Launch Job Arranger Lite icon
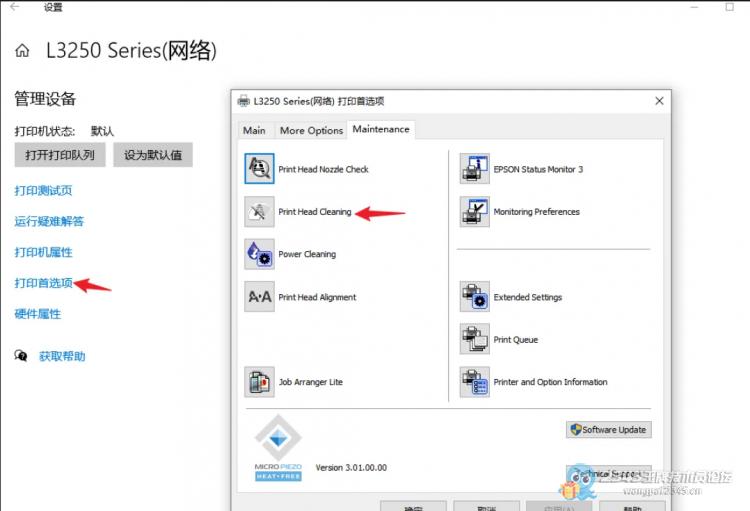 pyautogui.click(x=259, y=382)
